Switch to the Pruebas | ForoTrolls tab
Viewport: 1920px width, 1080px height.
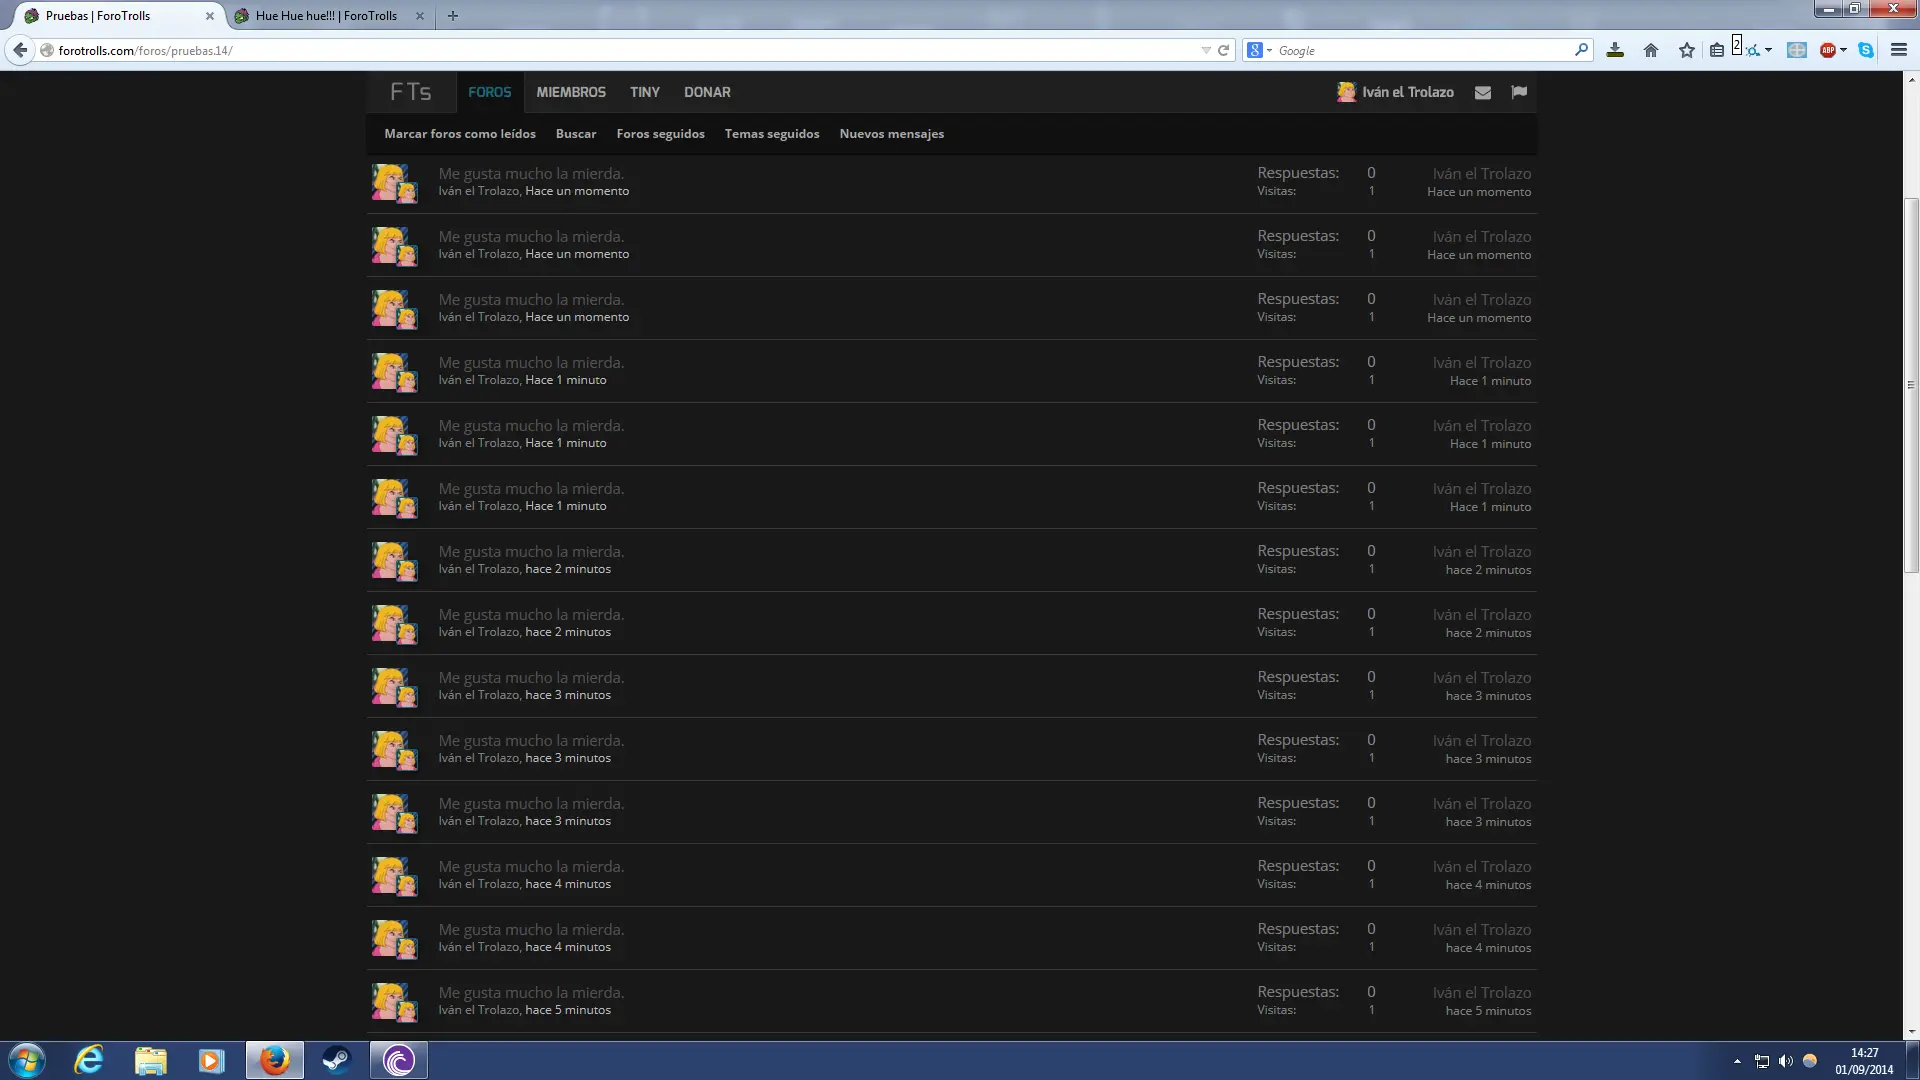click(118, 16)
